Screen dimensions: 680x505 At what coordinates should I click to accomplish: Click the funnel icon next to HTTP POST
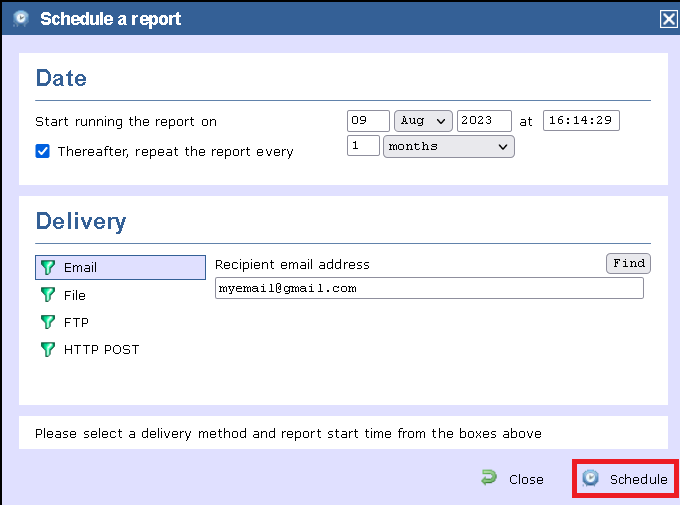point(48,349)
